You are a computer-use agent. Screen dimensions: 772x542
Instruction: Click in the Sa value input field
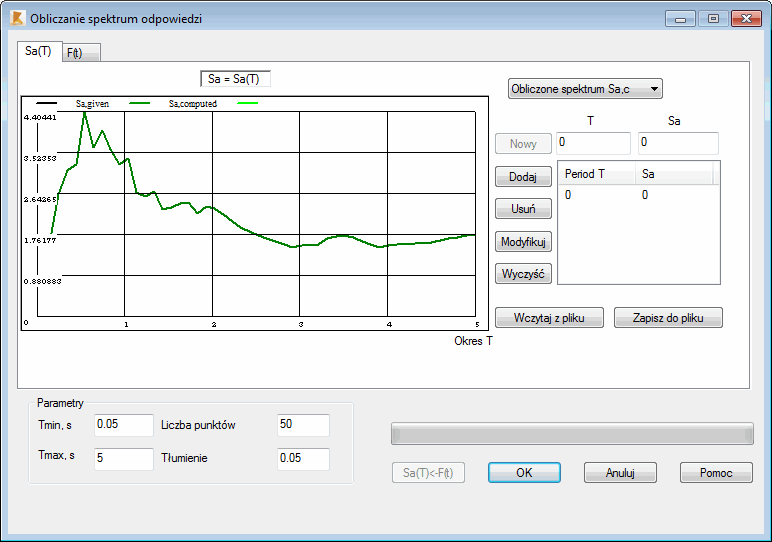click(678, 143)
